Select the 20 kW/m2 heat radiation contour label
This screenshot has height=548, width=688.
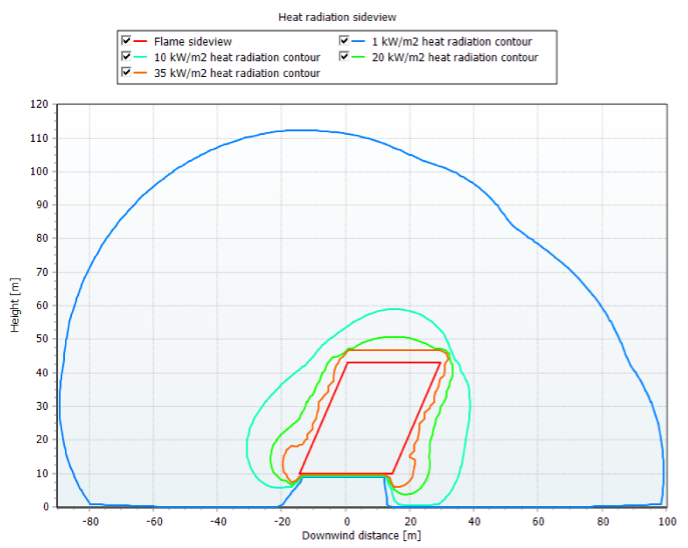(x=455, y=57)
